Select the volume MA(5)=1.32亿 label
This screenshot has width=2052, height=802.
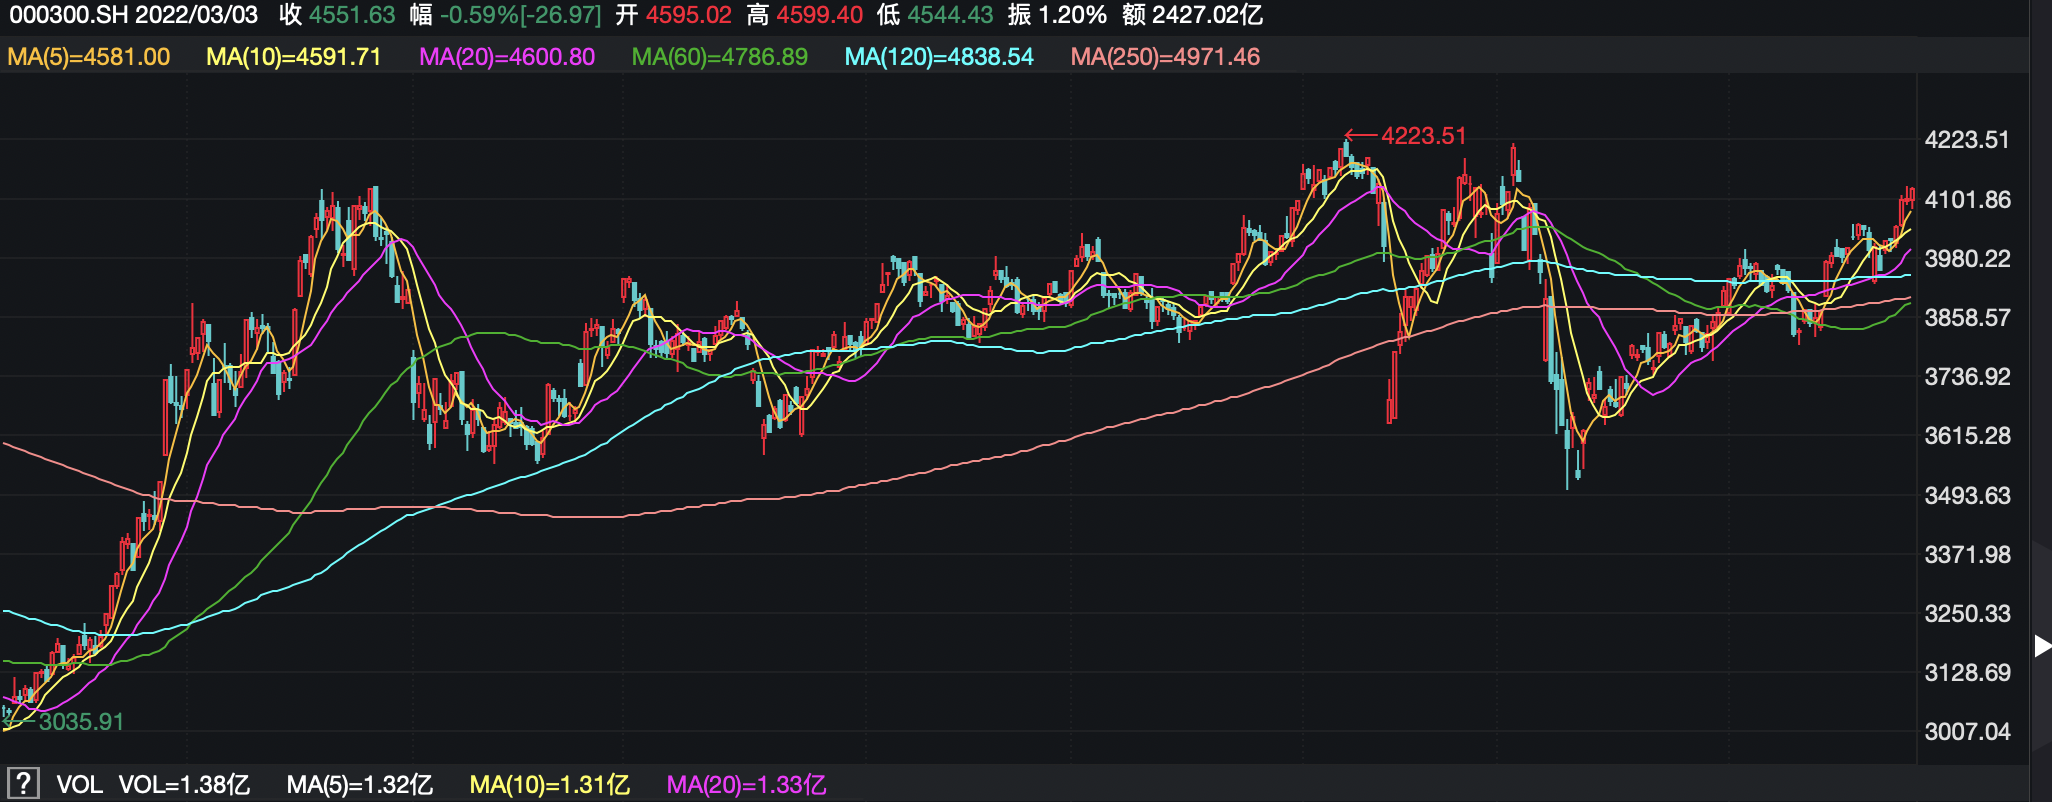[359, 785]
